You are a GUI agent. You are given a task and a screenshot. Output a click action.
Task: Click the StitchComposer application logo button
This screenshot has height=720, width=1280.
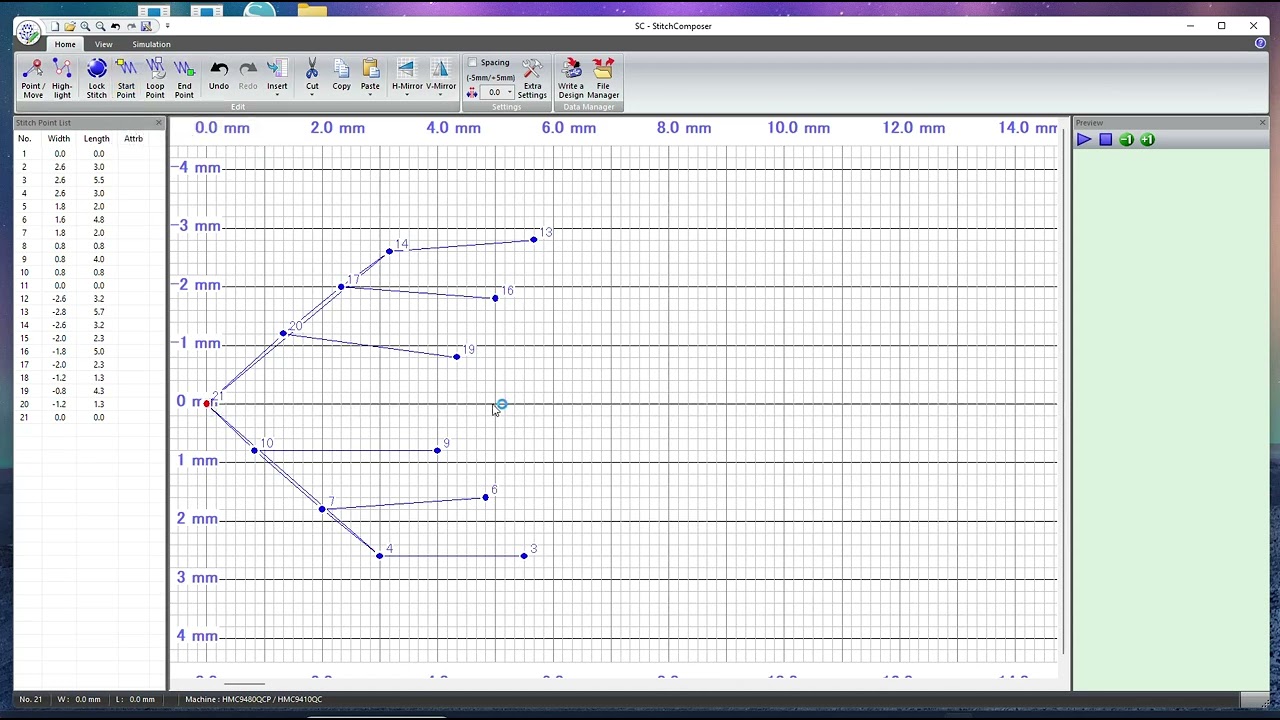tap(28, 32)
